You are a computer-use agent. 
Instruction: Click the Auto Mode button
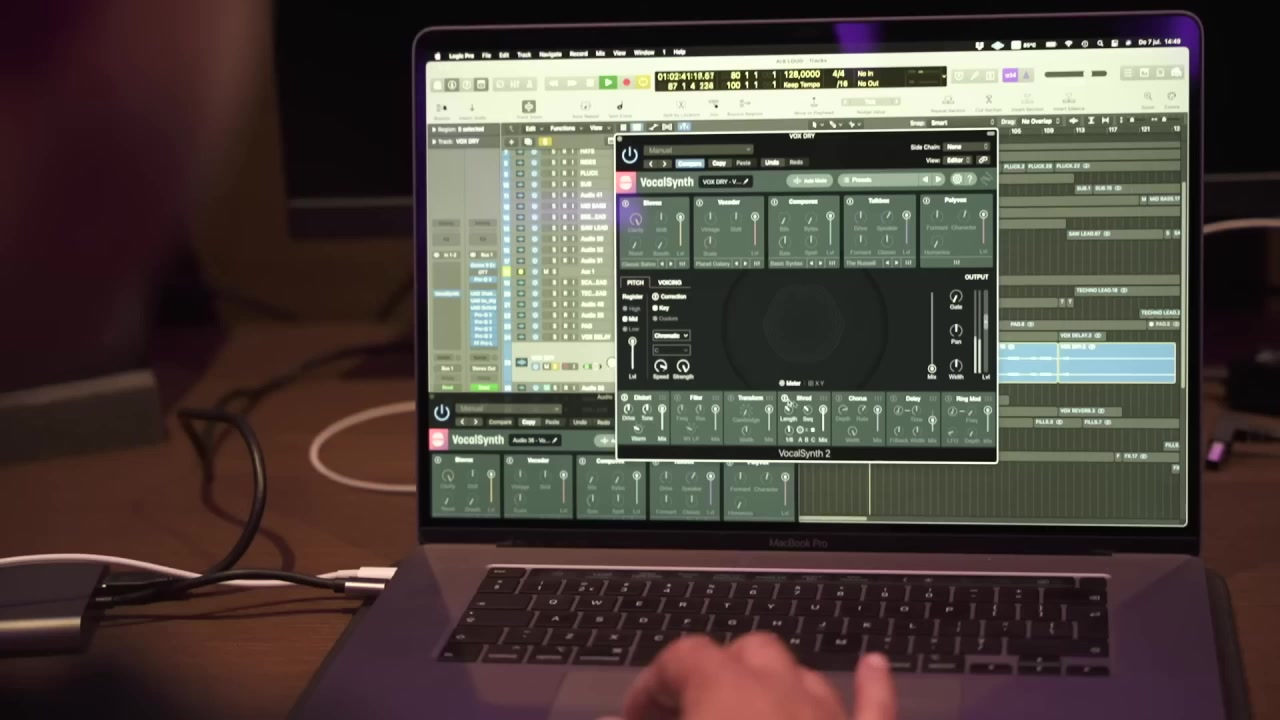tap(810, 180)
